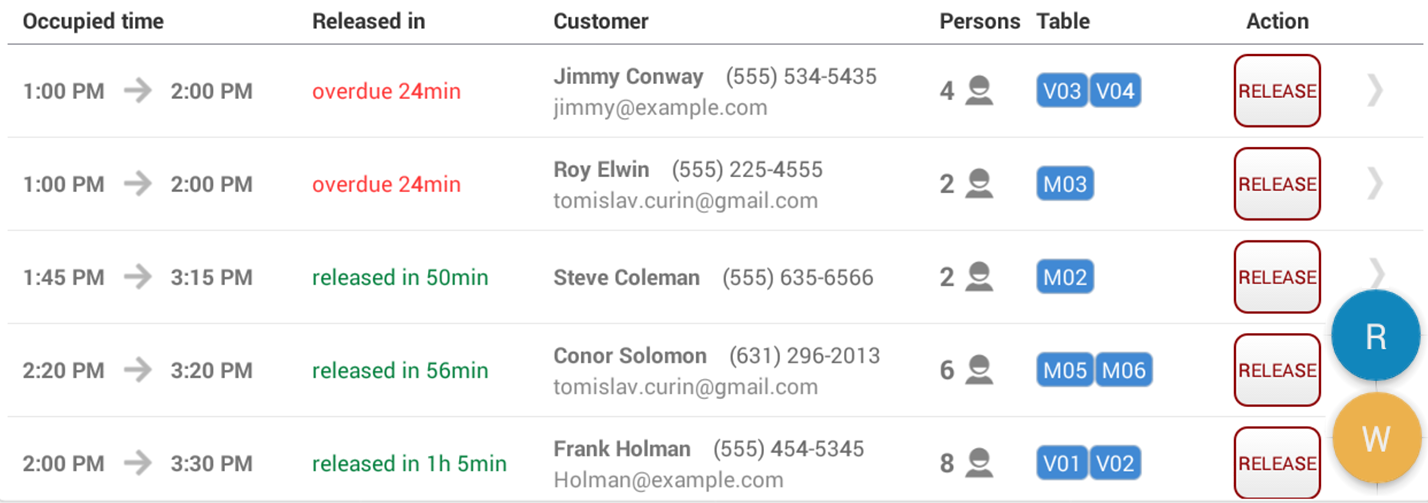Sort by Released in column header
The height and width of the screenshot is (503, 1428).
click(368, 21)
